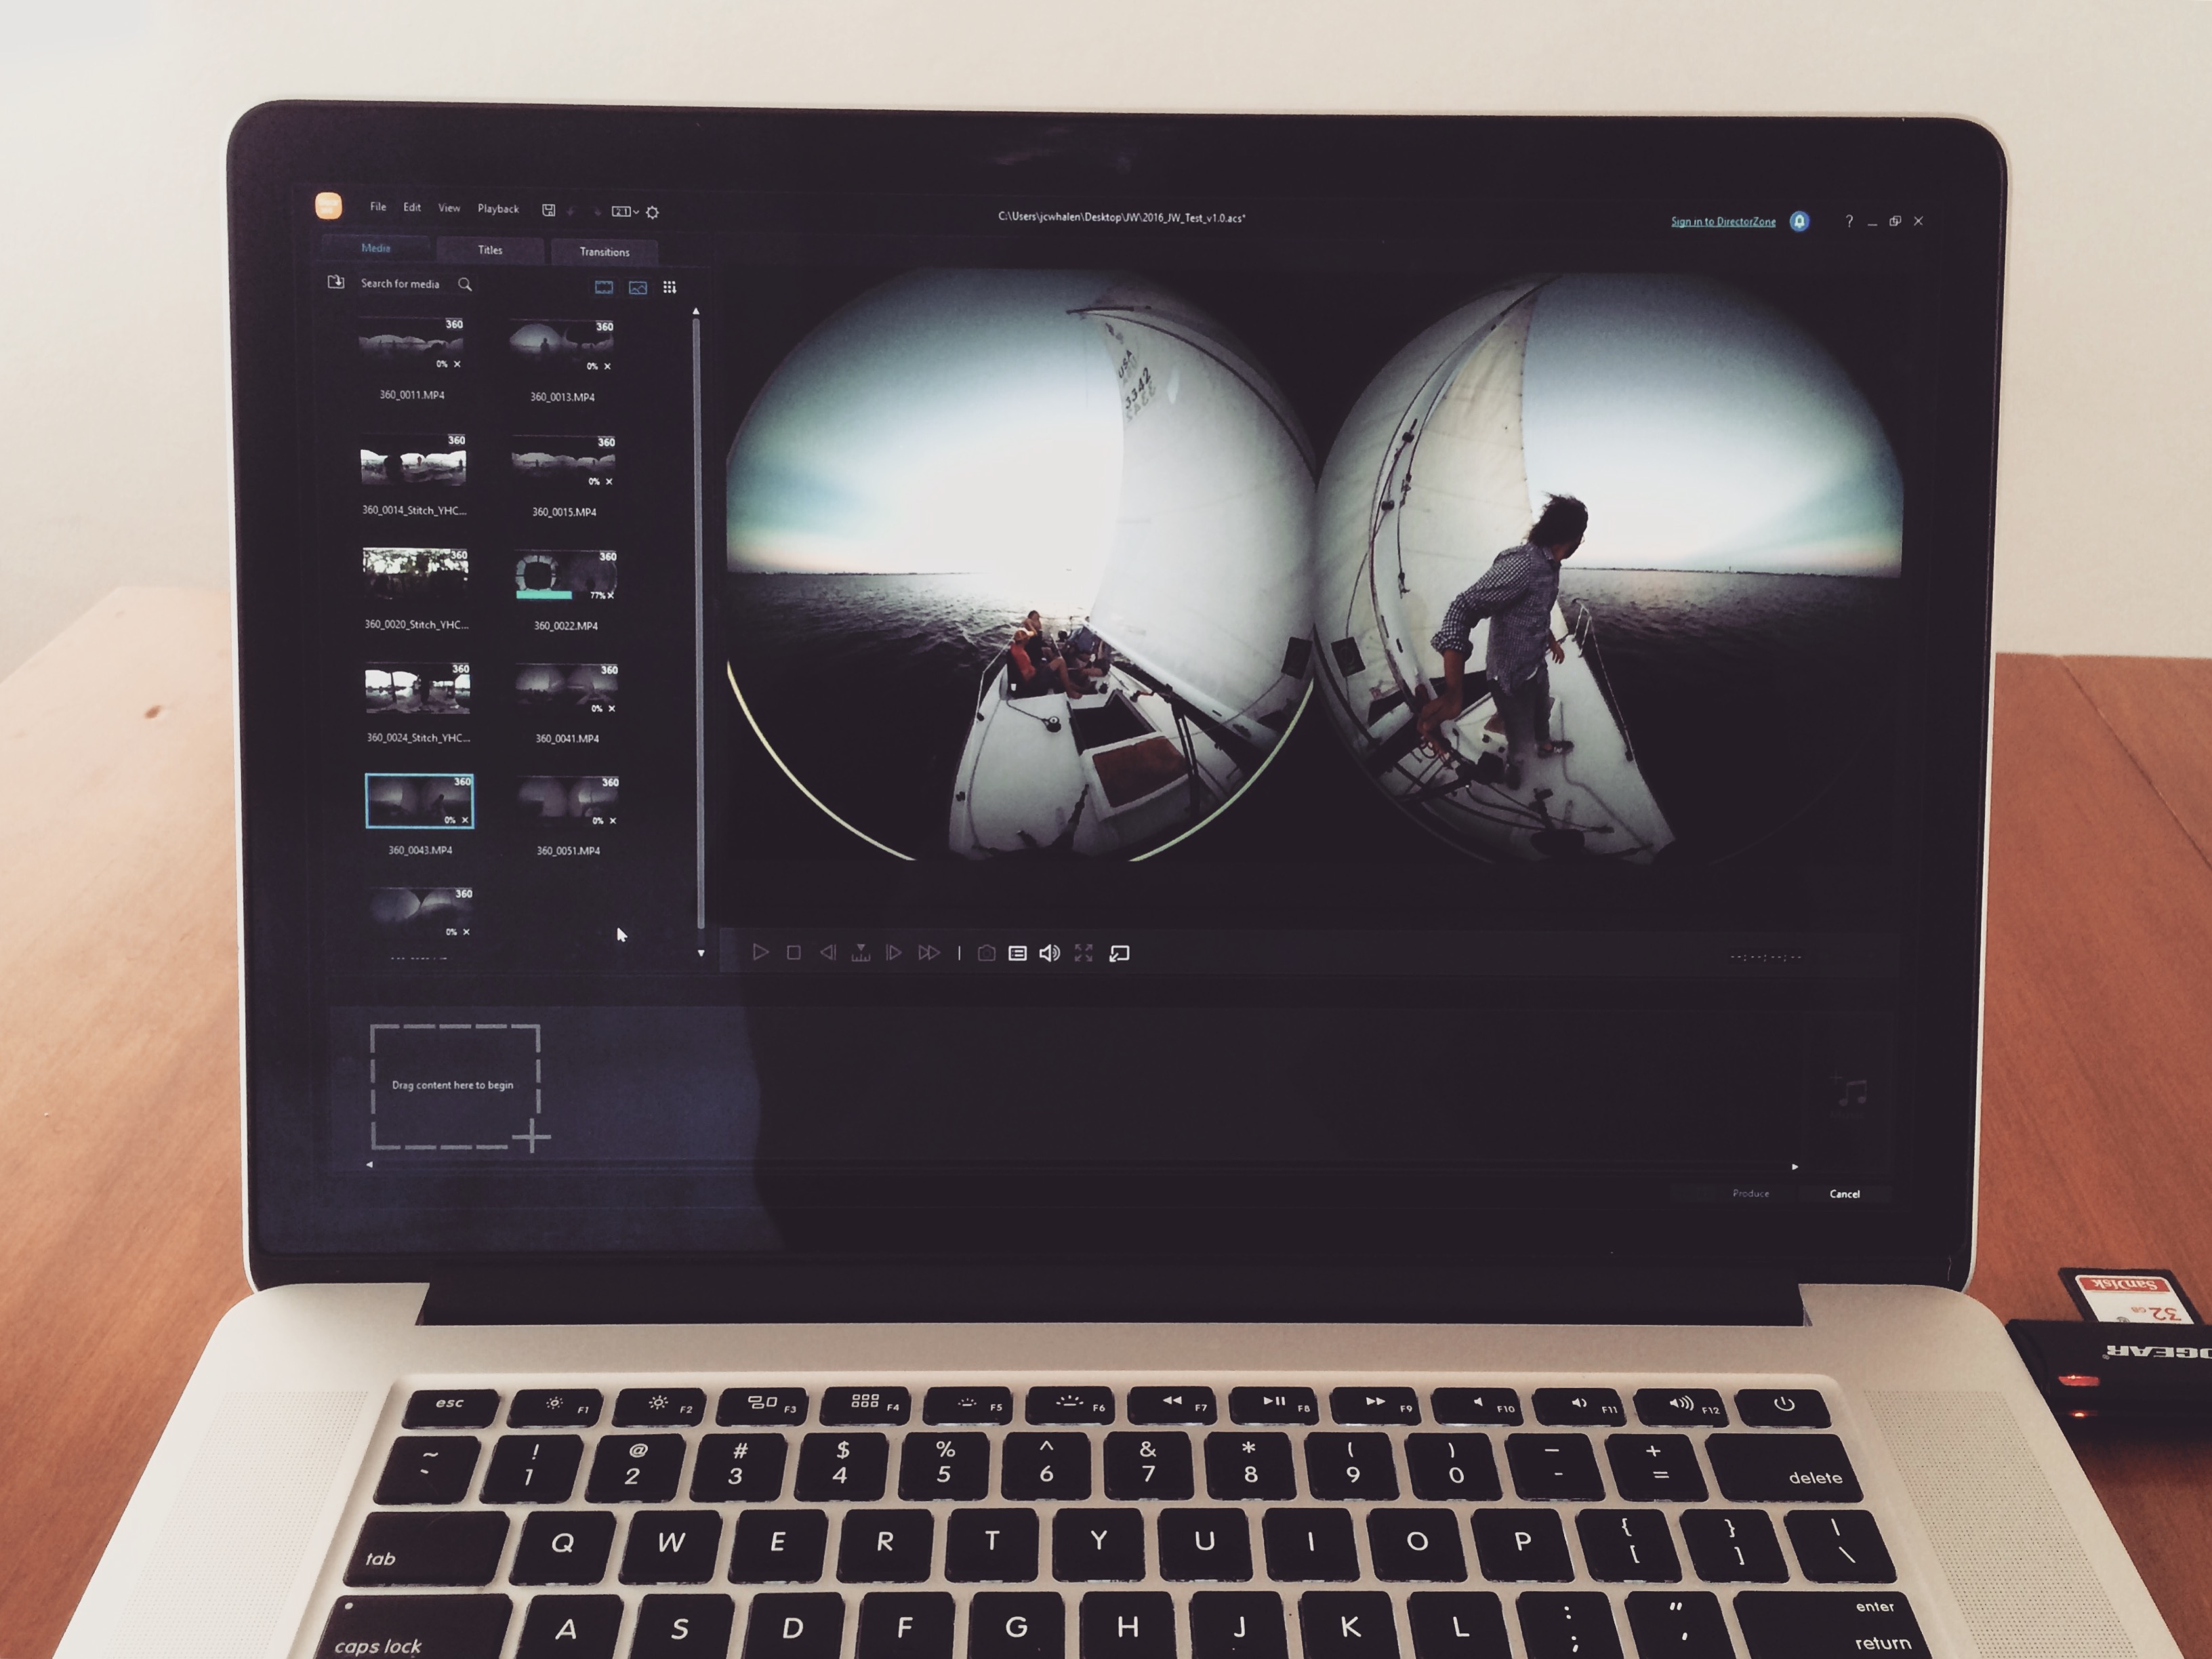The image size is (2212, 1659).
Task: Select the 360_0015.MP4 thumbnail
Action: click(x=563, y=462)
